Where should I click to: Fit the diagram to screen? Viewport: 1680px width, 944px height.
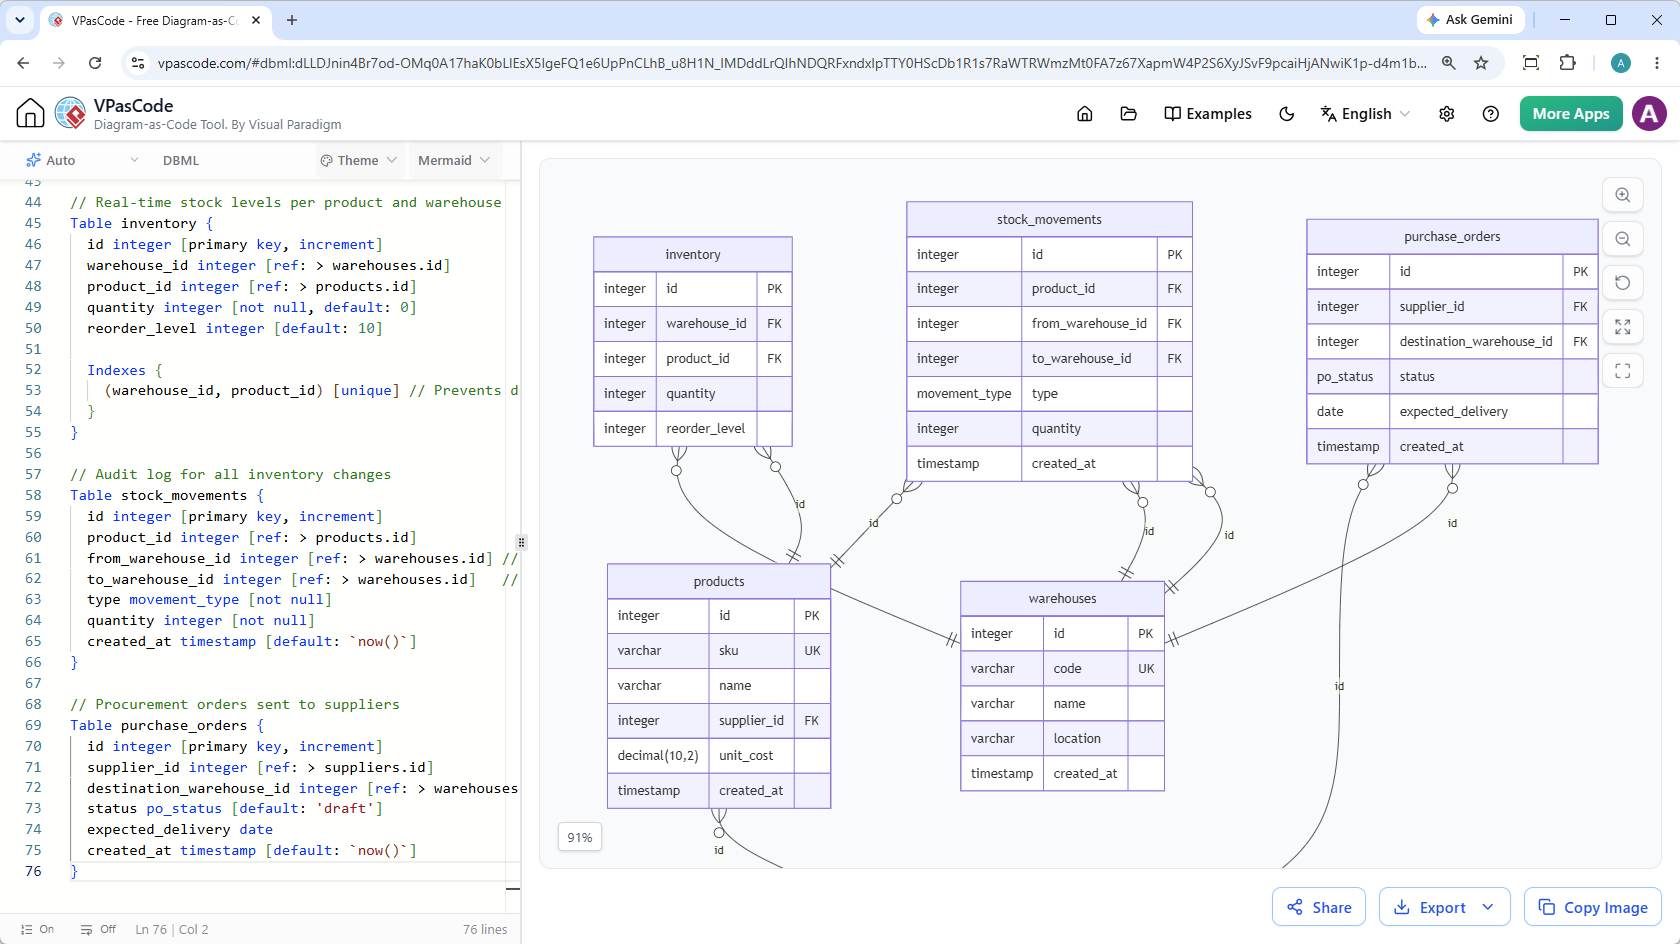1622,327
